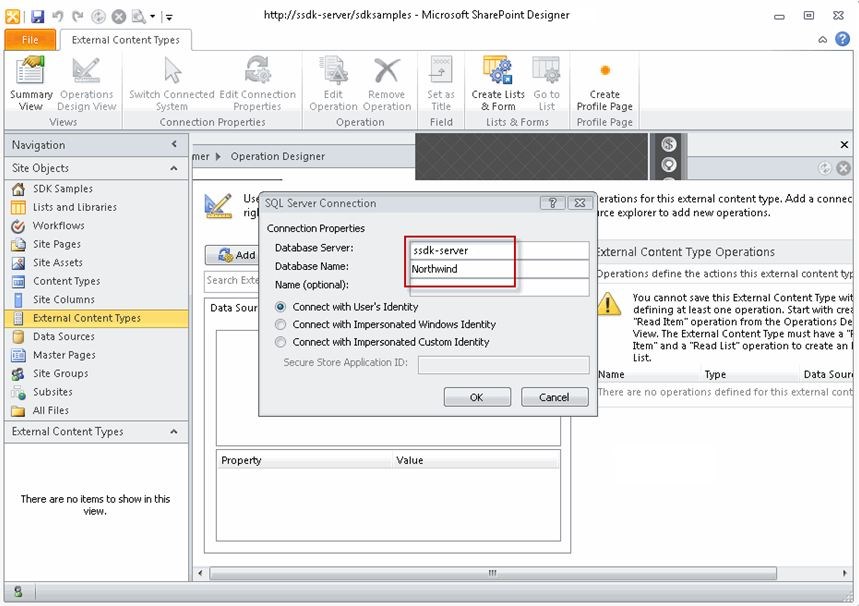This screenshot has width=859, height=606.
Task: Select External Content Types in Site Objects
Action: (x=96, y=318)
